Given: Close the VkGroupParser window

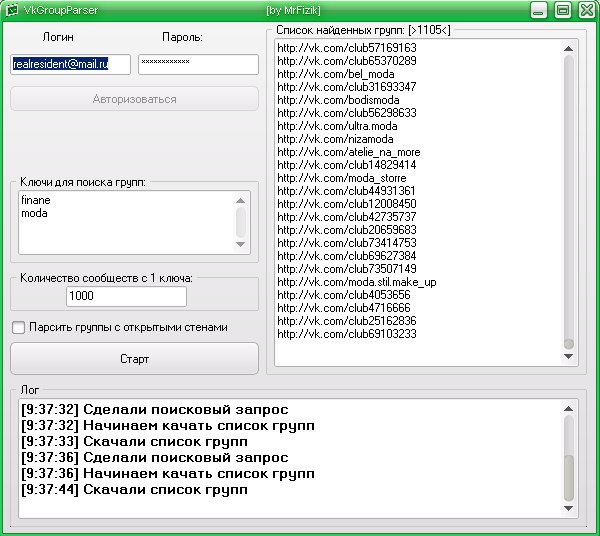Looking at the screenshot, I should [585, 10].
